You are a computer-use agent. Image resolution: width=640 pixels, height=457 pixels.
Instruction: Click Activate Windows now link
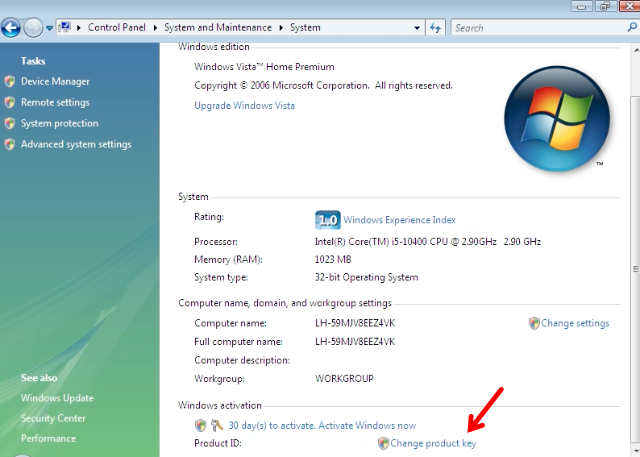(x=367, y=426)
